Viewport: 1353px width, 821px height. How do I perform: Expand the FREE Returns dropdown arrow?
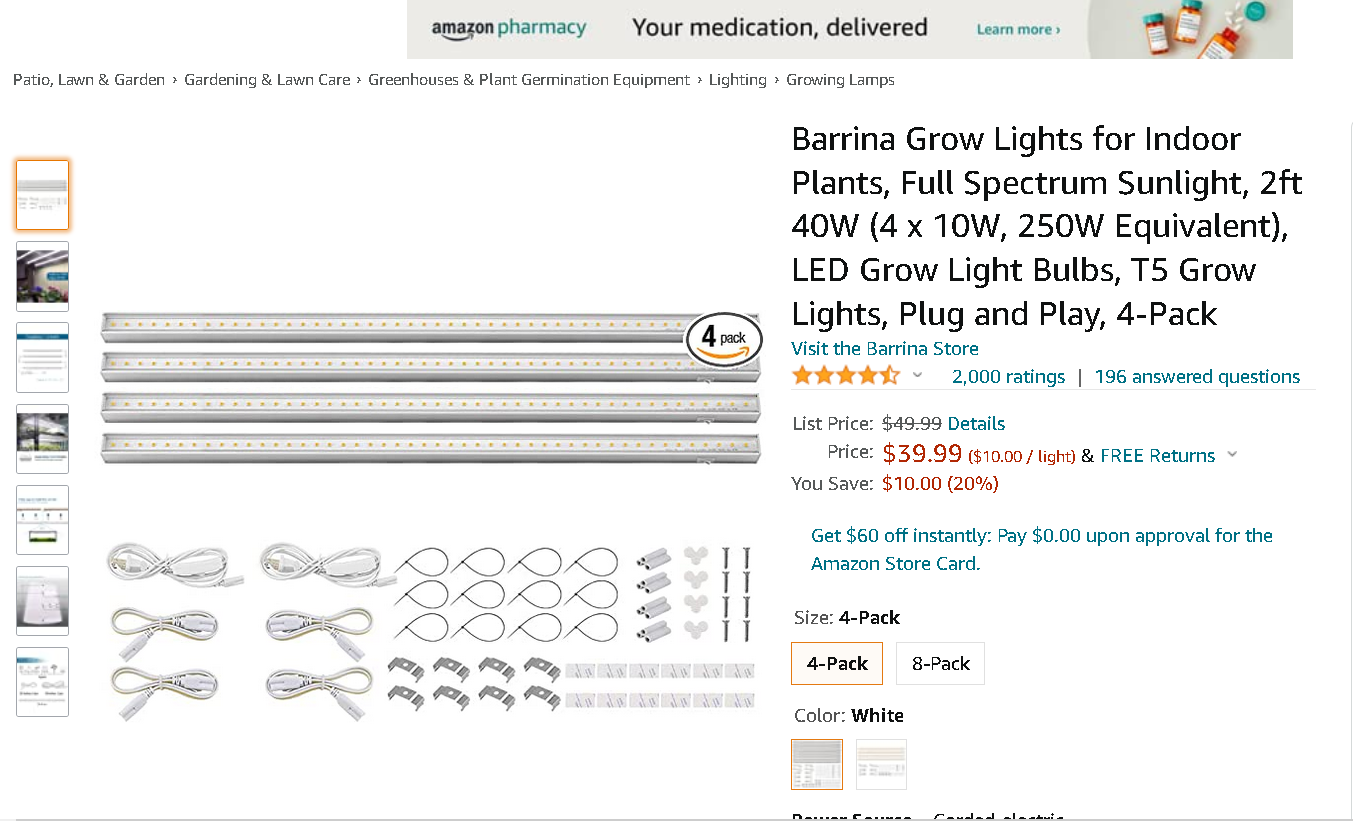1232,455
